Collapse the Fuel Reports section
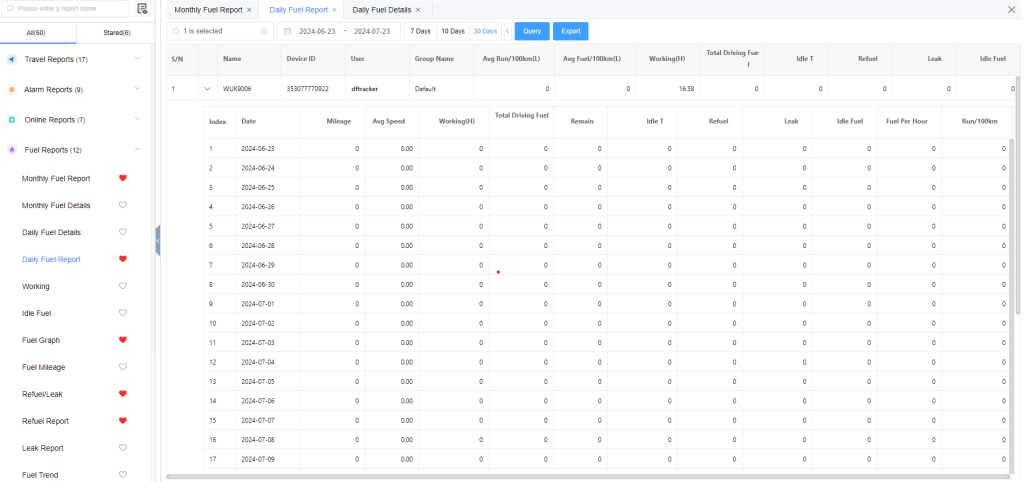Screen dimensions: 1024x482 point(136,150)
